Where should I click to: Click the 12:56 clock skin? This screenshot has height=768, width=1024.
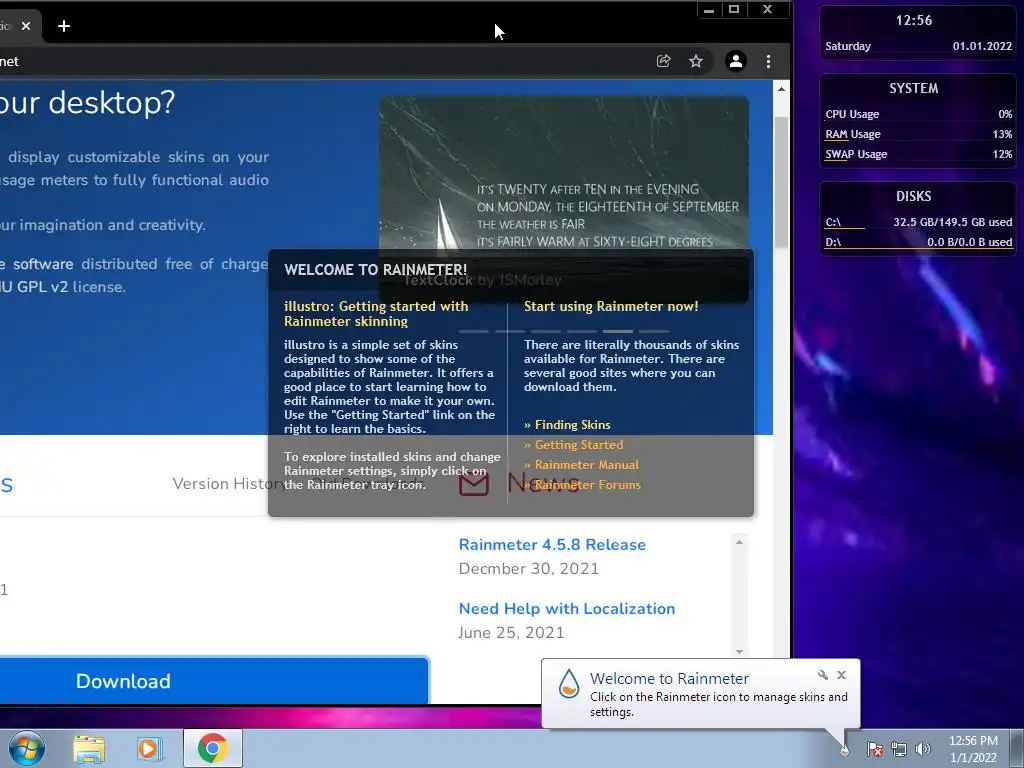pos(918,33)
